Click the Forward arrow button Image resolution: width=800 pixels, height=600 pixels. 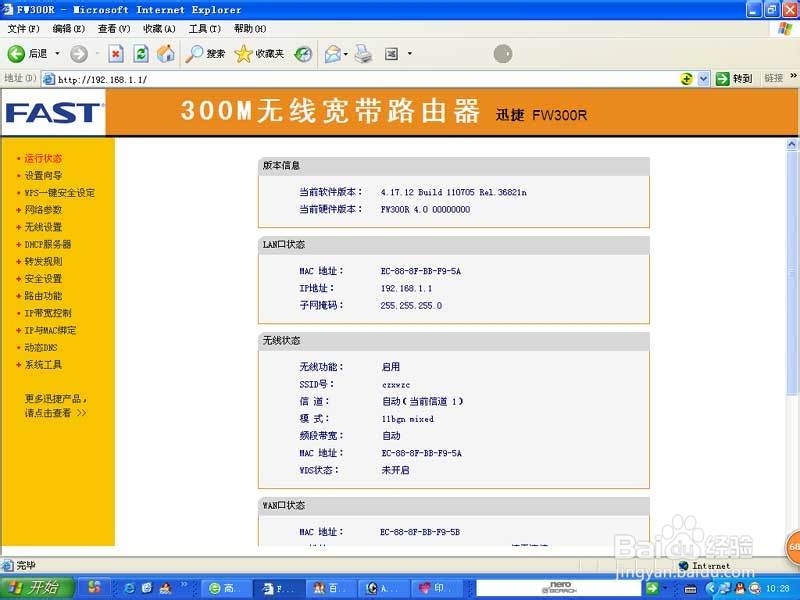click(79, 54)
